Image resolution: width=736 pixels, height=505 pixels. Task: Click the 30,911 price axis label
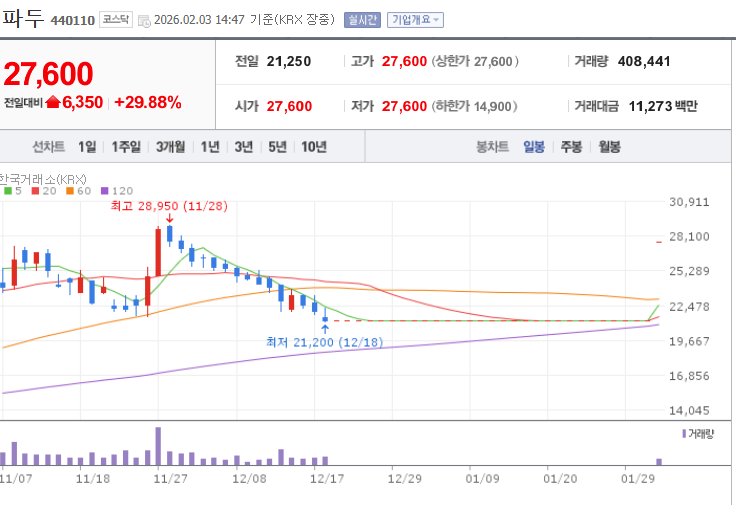689,202
